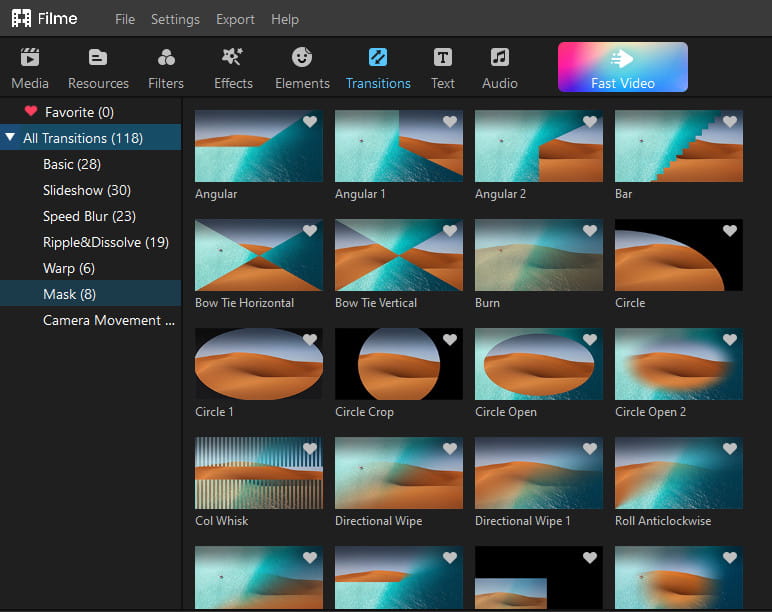Choose the Col Whisk transition thumbnail

coord(258,473)
